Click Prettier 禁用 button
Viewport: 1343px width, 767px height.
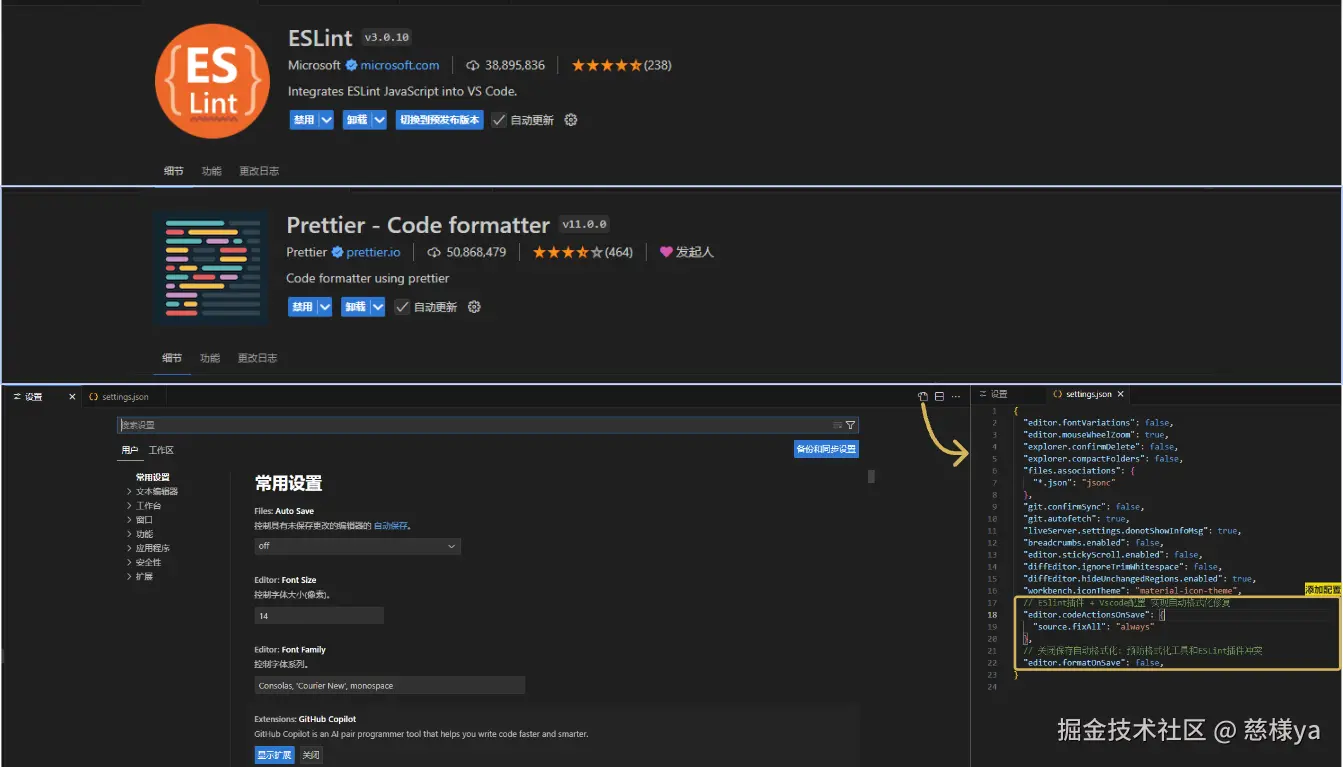point(302,307)
